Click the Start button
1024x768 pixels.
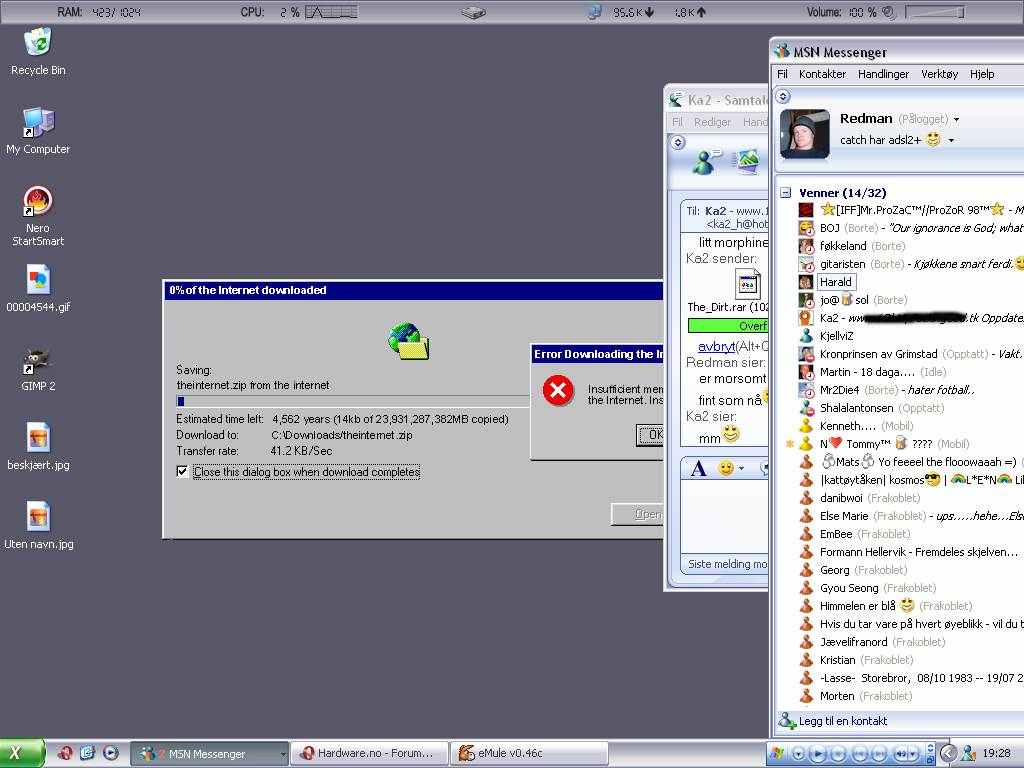click(x=22, y=753)
